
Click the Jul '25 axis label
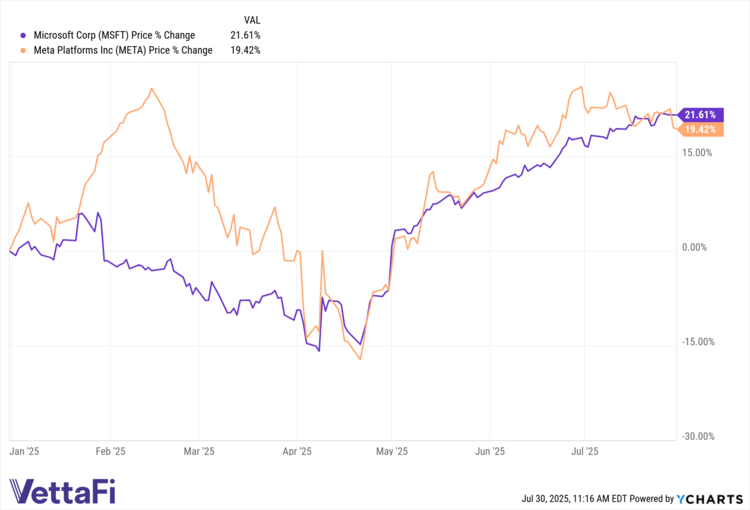[584, 452]
